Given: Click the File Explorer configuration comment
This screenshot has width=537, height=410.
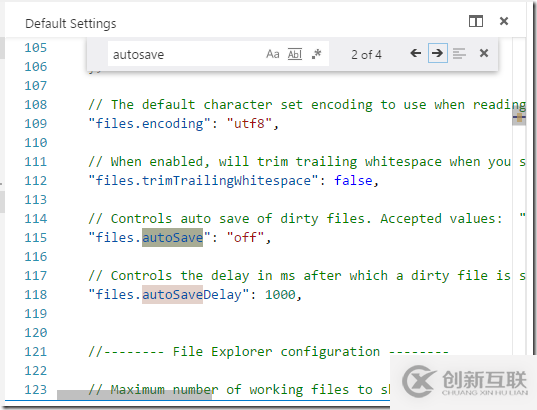Looking at the screenshot, I should 268,352.
